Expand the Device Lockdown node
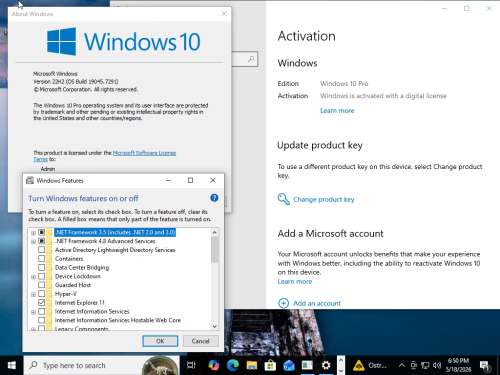Image resolution: width=500 pixels, height=375 pixels. click(x=33, y=277)
